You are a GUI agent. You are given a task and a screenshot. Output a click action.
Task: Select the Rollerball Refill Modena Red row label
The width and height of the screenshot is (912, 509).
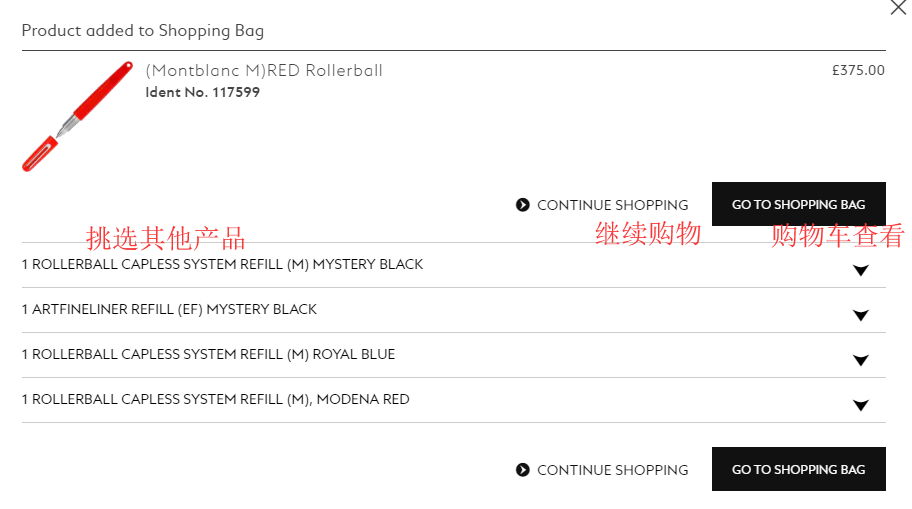click(215, 399)
